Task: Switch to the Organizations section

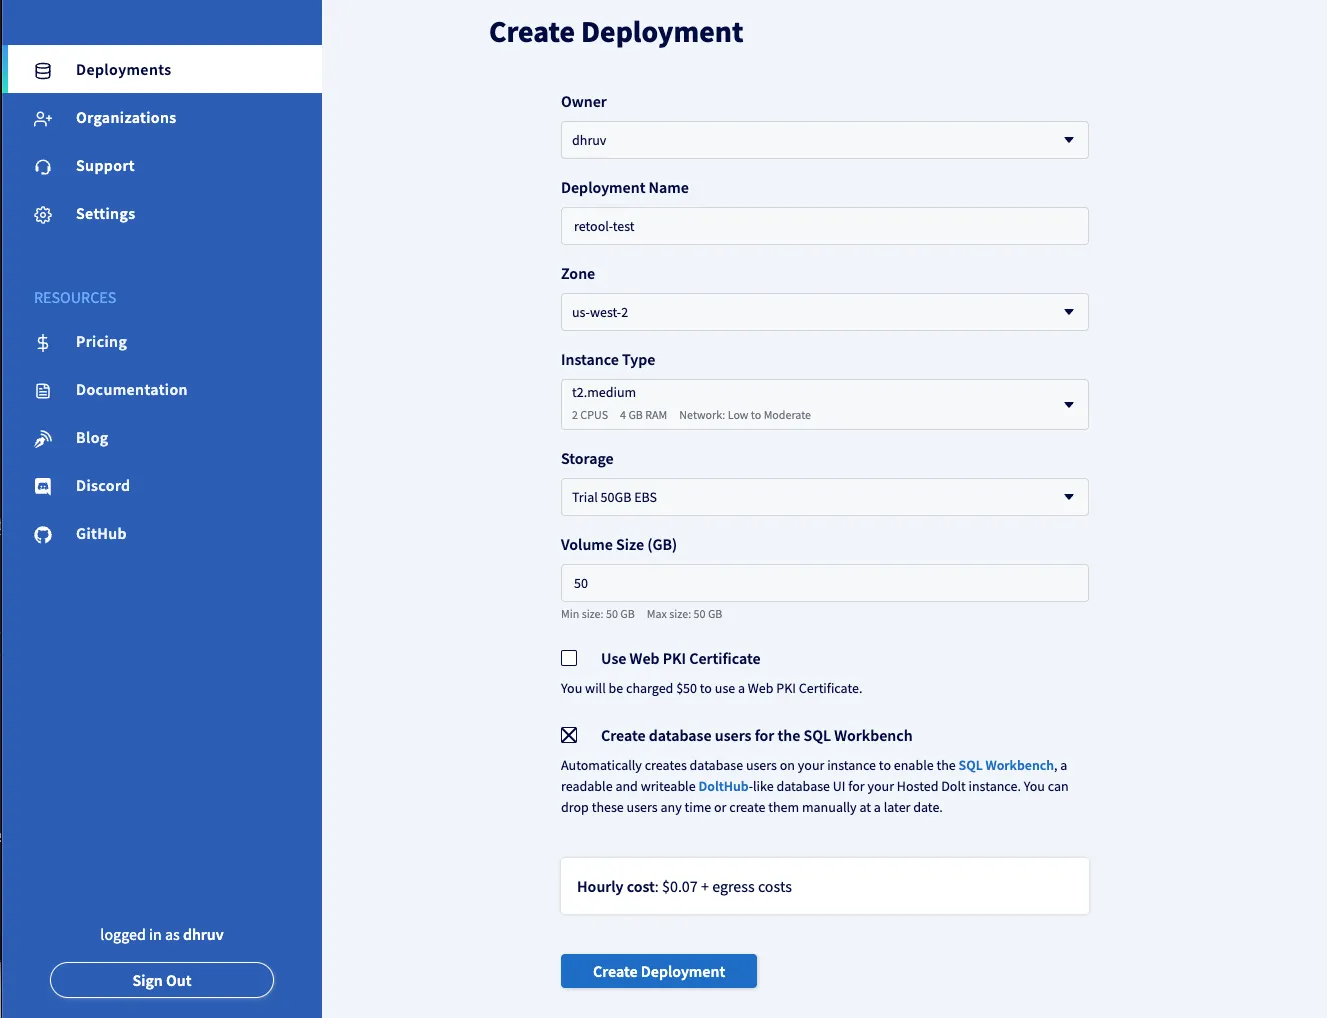Action: point(126,118)
